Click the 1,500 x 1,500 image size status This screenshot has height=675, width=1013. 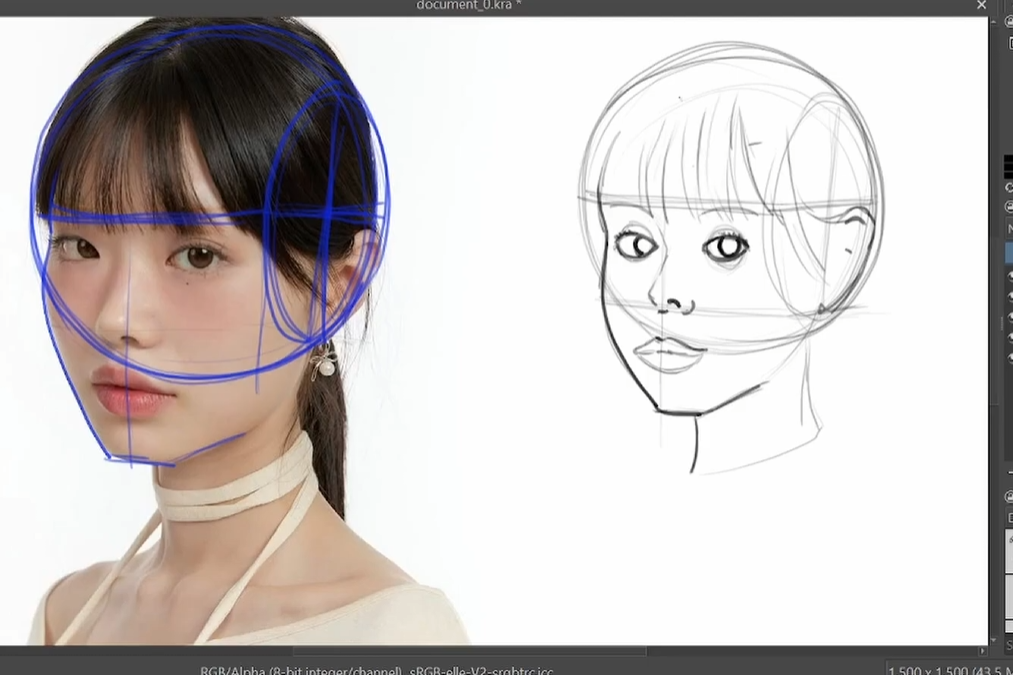point(950,670)
